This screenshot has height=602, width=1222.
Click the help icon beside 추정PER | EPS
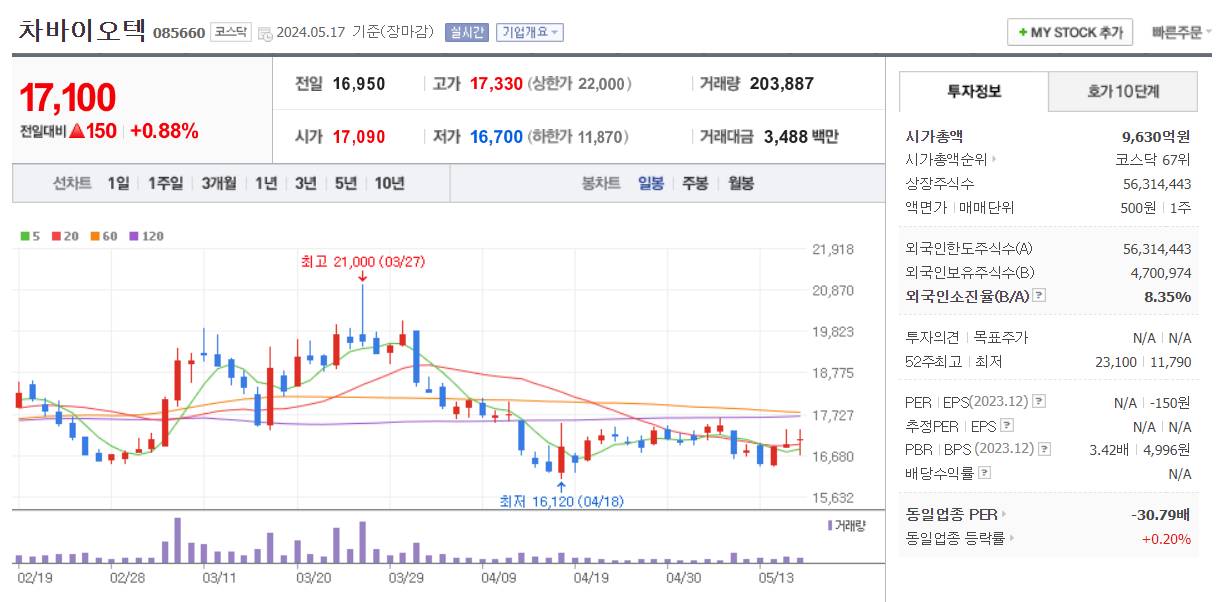[x=1006, y=424]
